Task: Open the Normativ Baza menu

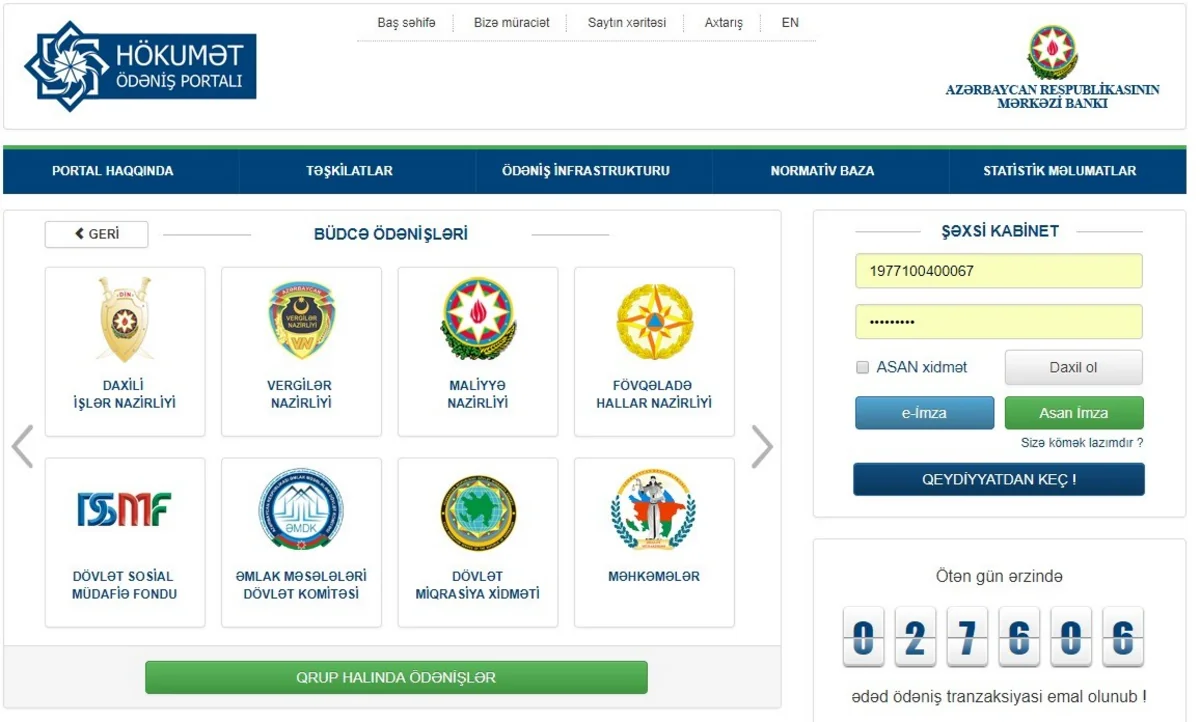Action: 822,171
